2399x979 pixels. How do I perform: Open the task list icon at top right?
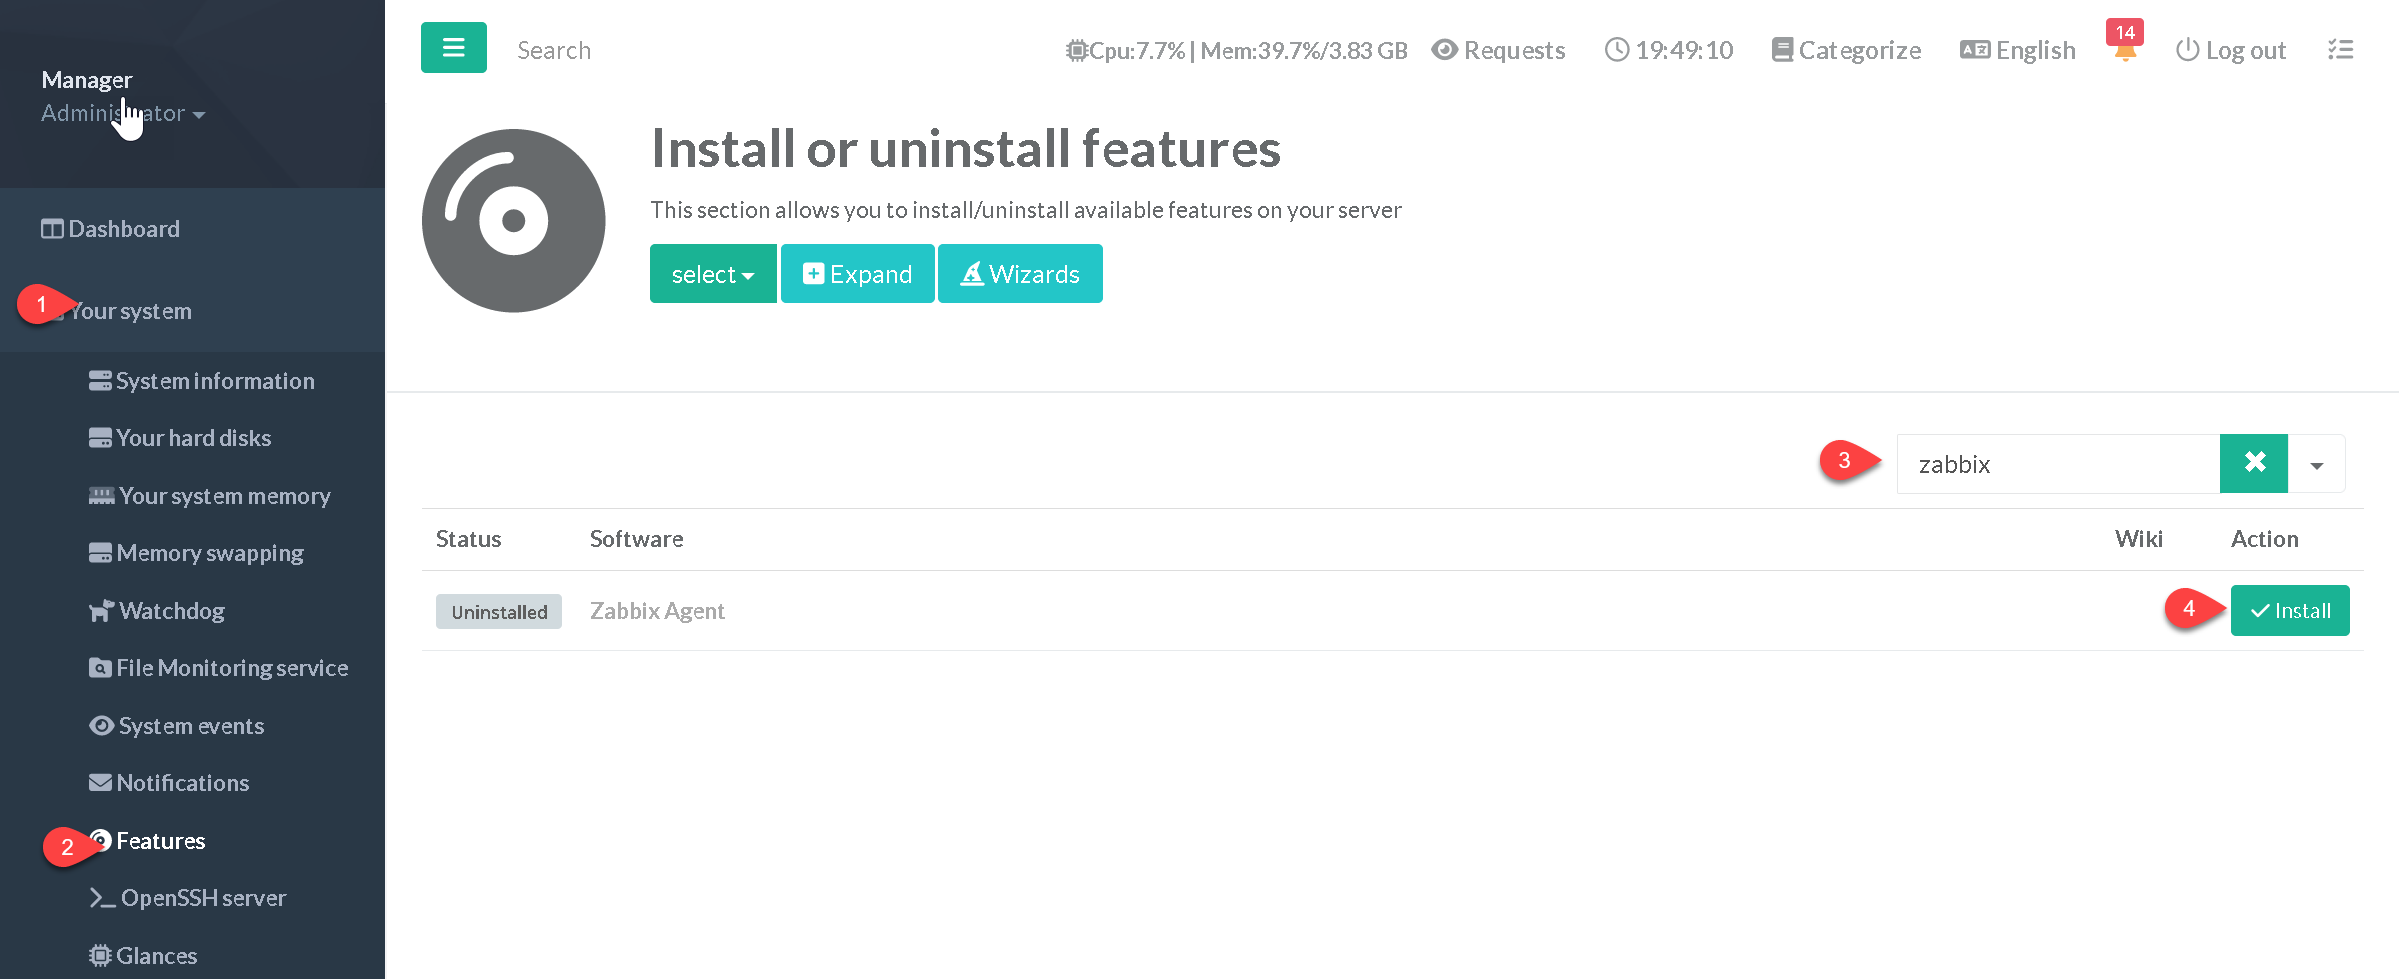tap(2340, 50)
